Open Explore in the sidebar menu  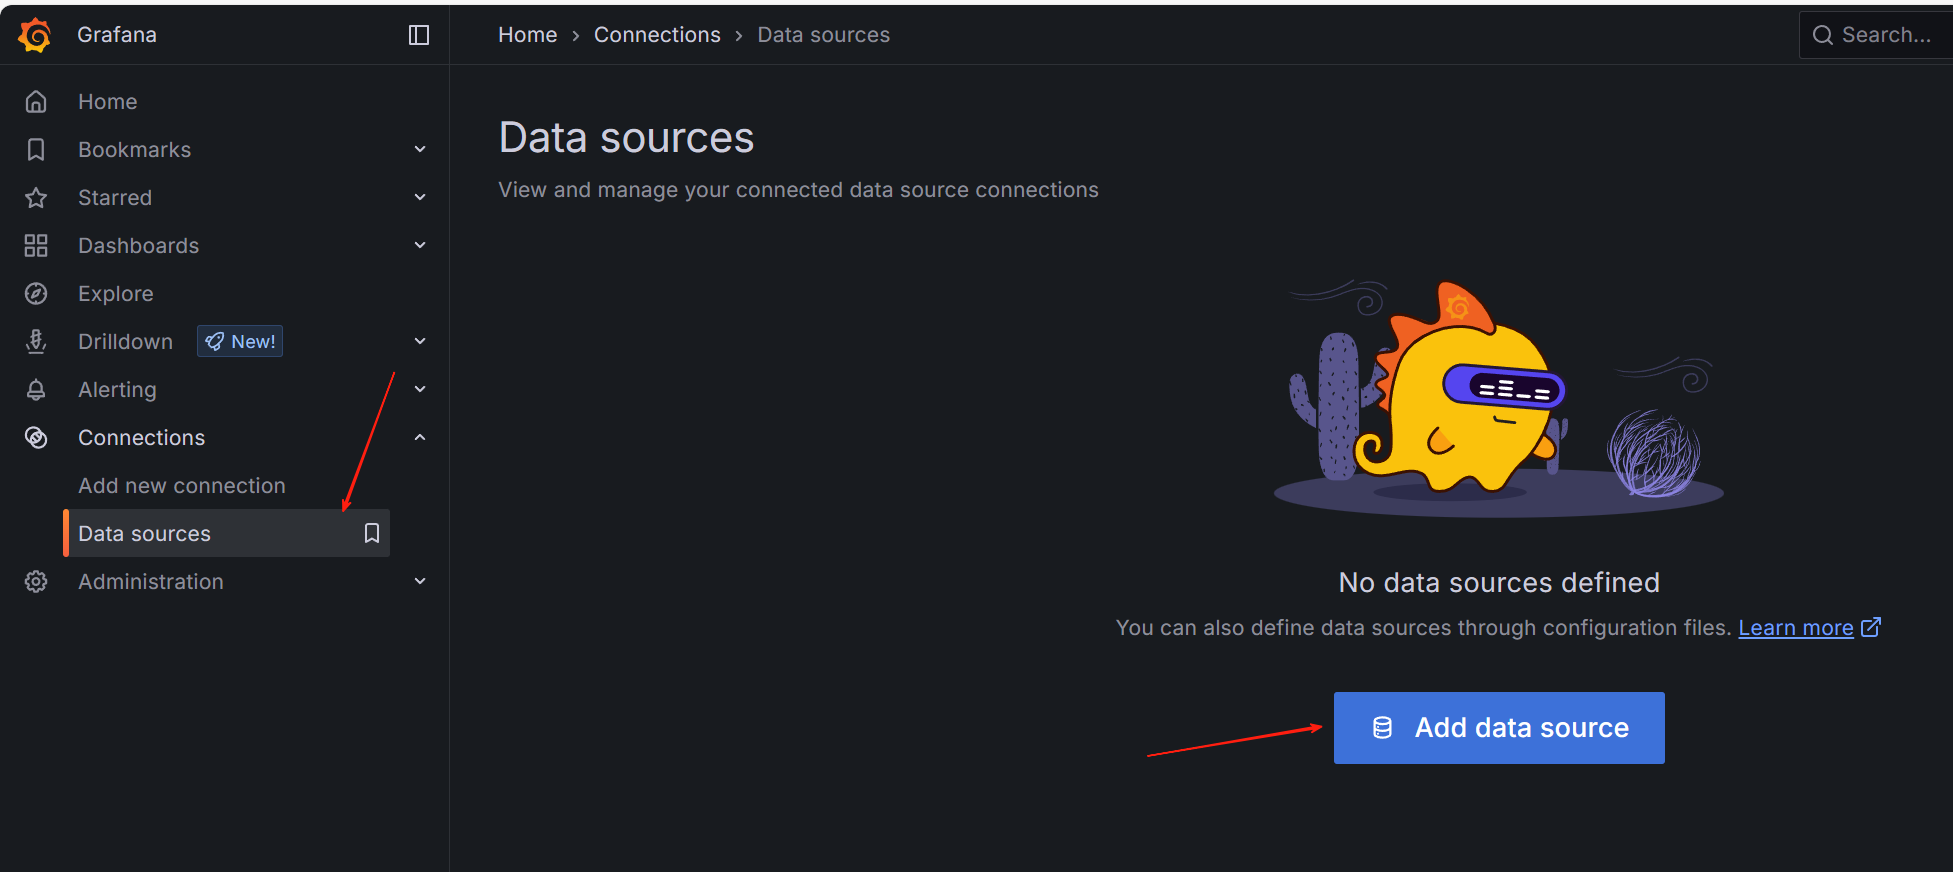[x=116, y=294]
